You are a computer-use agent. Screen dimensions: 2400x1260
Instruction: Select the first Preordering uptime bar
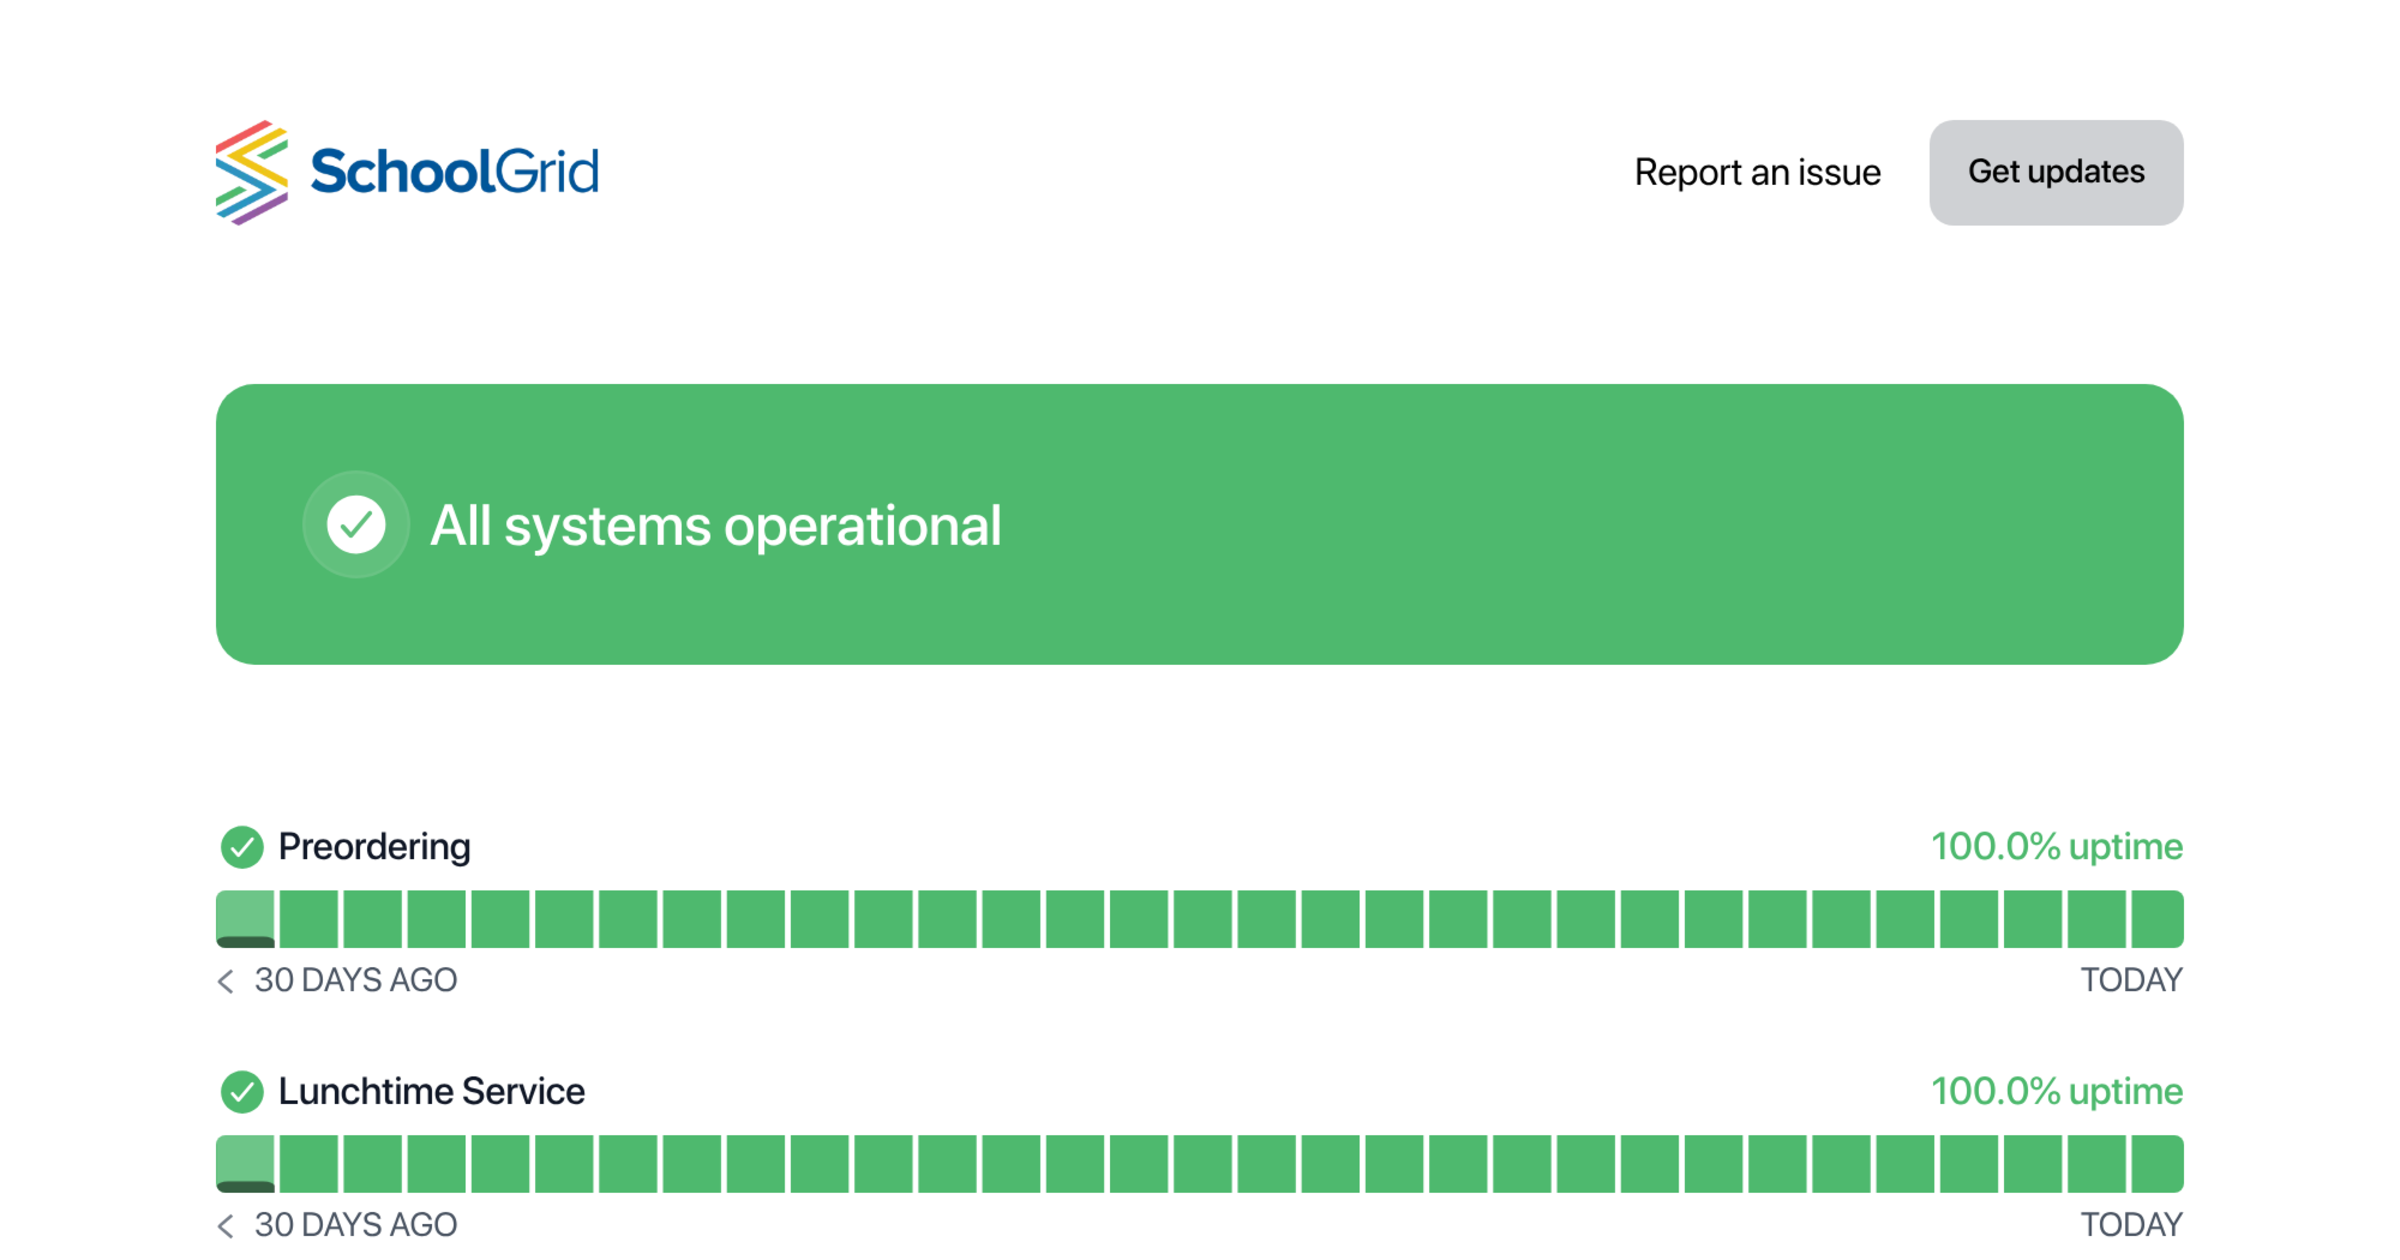point(246,918)
